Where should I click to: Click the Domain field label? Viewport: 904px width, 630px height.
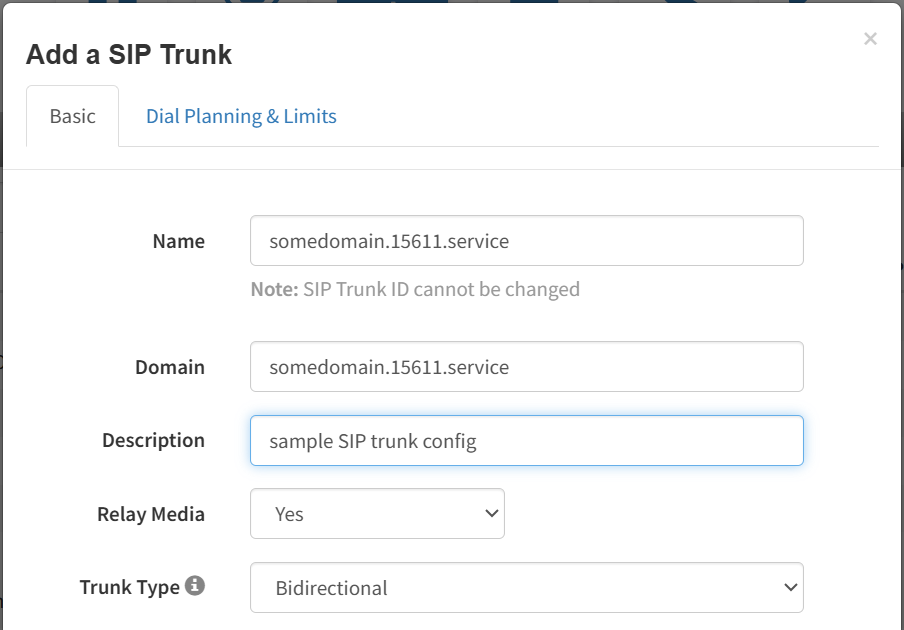pos(170,367)
